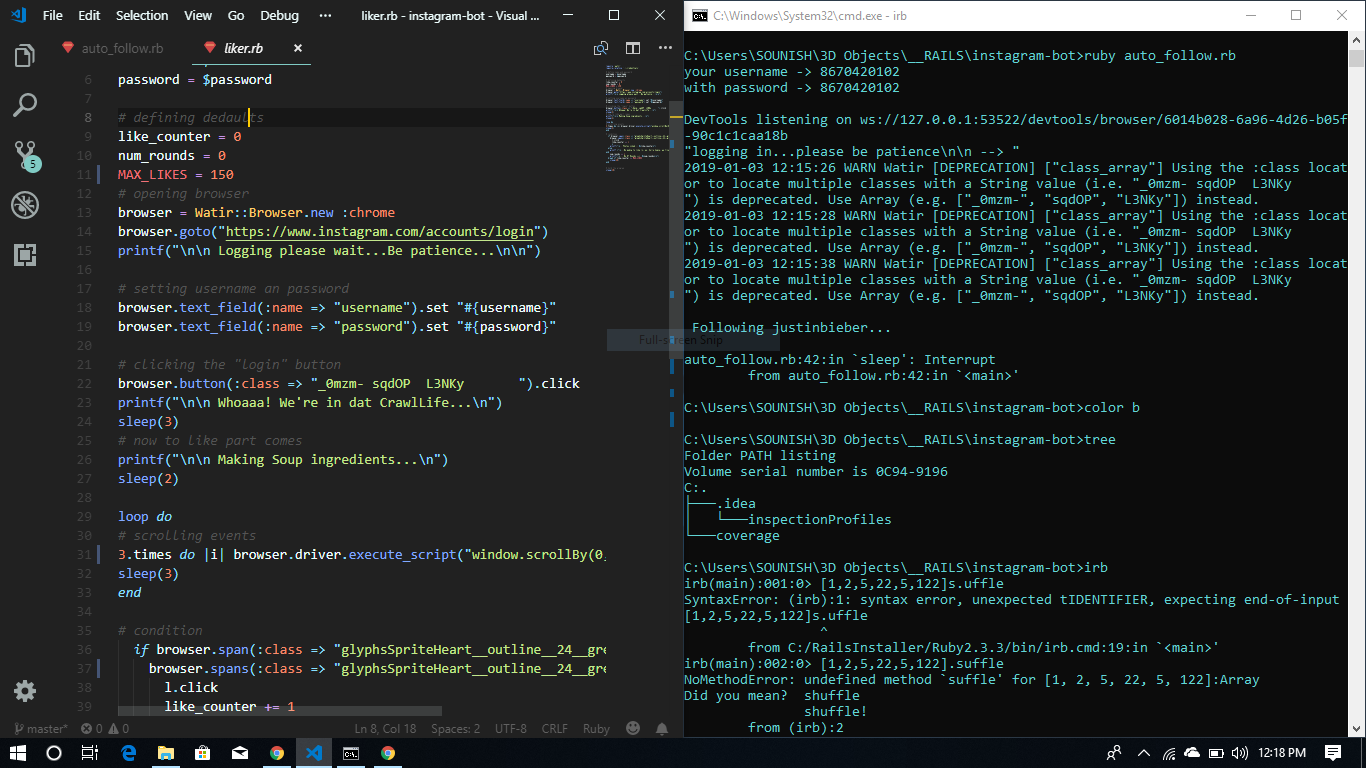Screen dimensions: 1366x768
Task: Open Wi-Fi network flyout in the tray
Action: (x=1167, y=753)
